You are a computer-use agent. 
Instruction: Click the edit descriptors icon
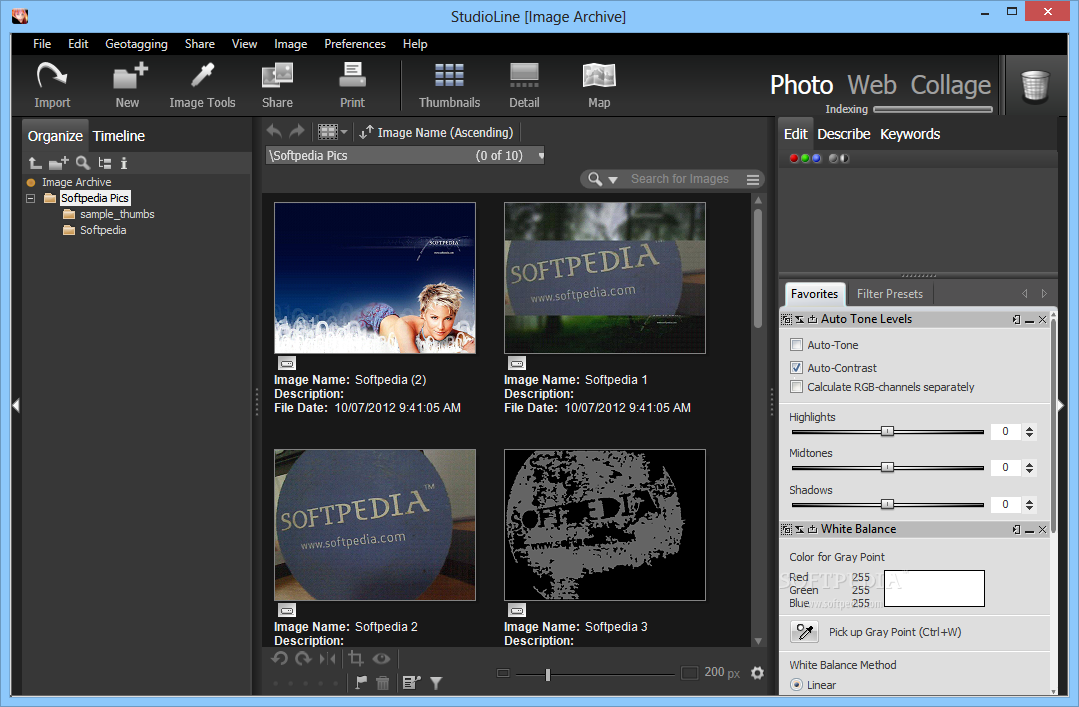[x=412, y=682]
